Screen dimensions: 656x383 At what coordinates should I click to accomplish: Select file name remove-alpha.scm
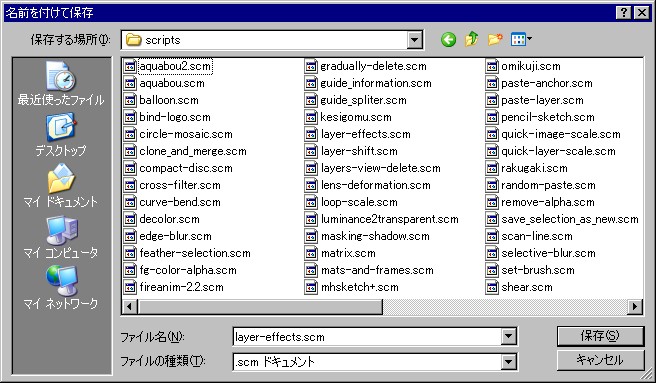pyautogui.click(x=548, y=202)
